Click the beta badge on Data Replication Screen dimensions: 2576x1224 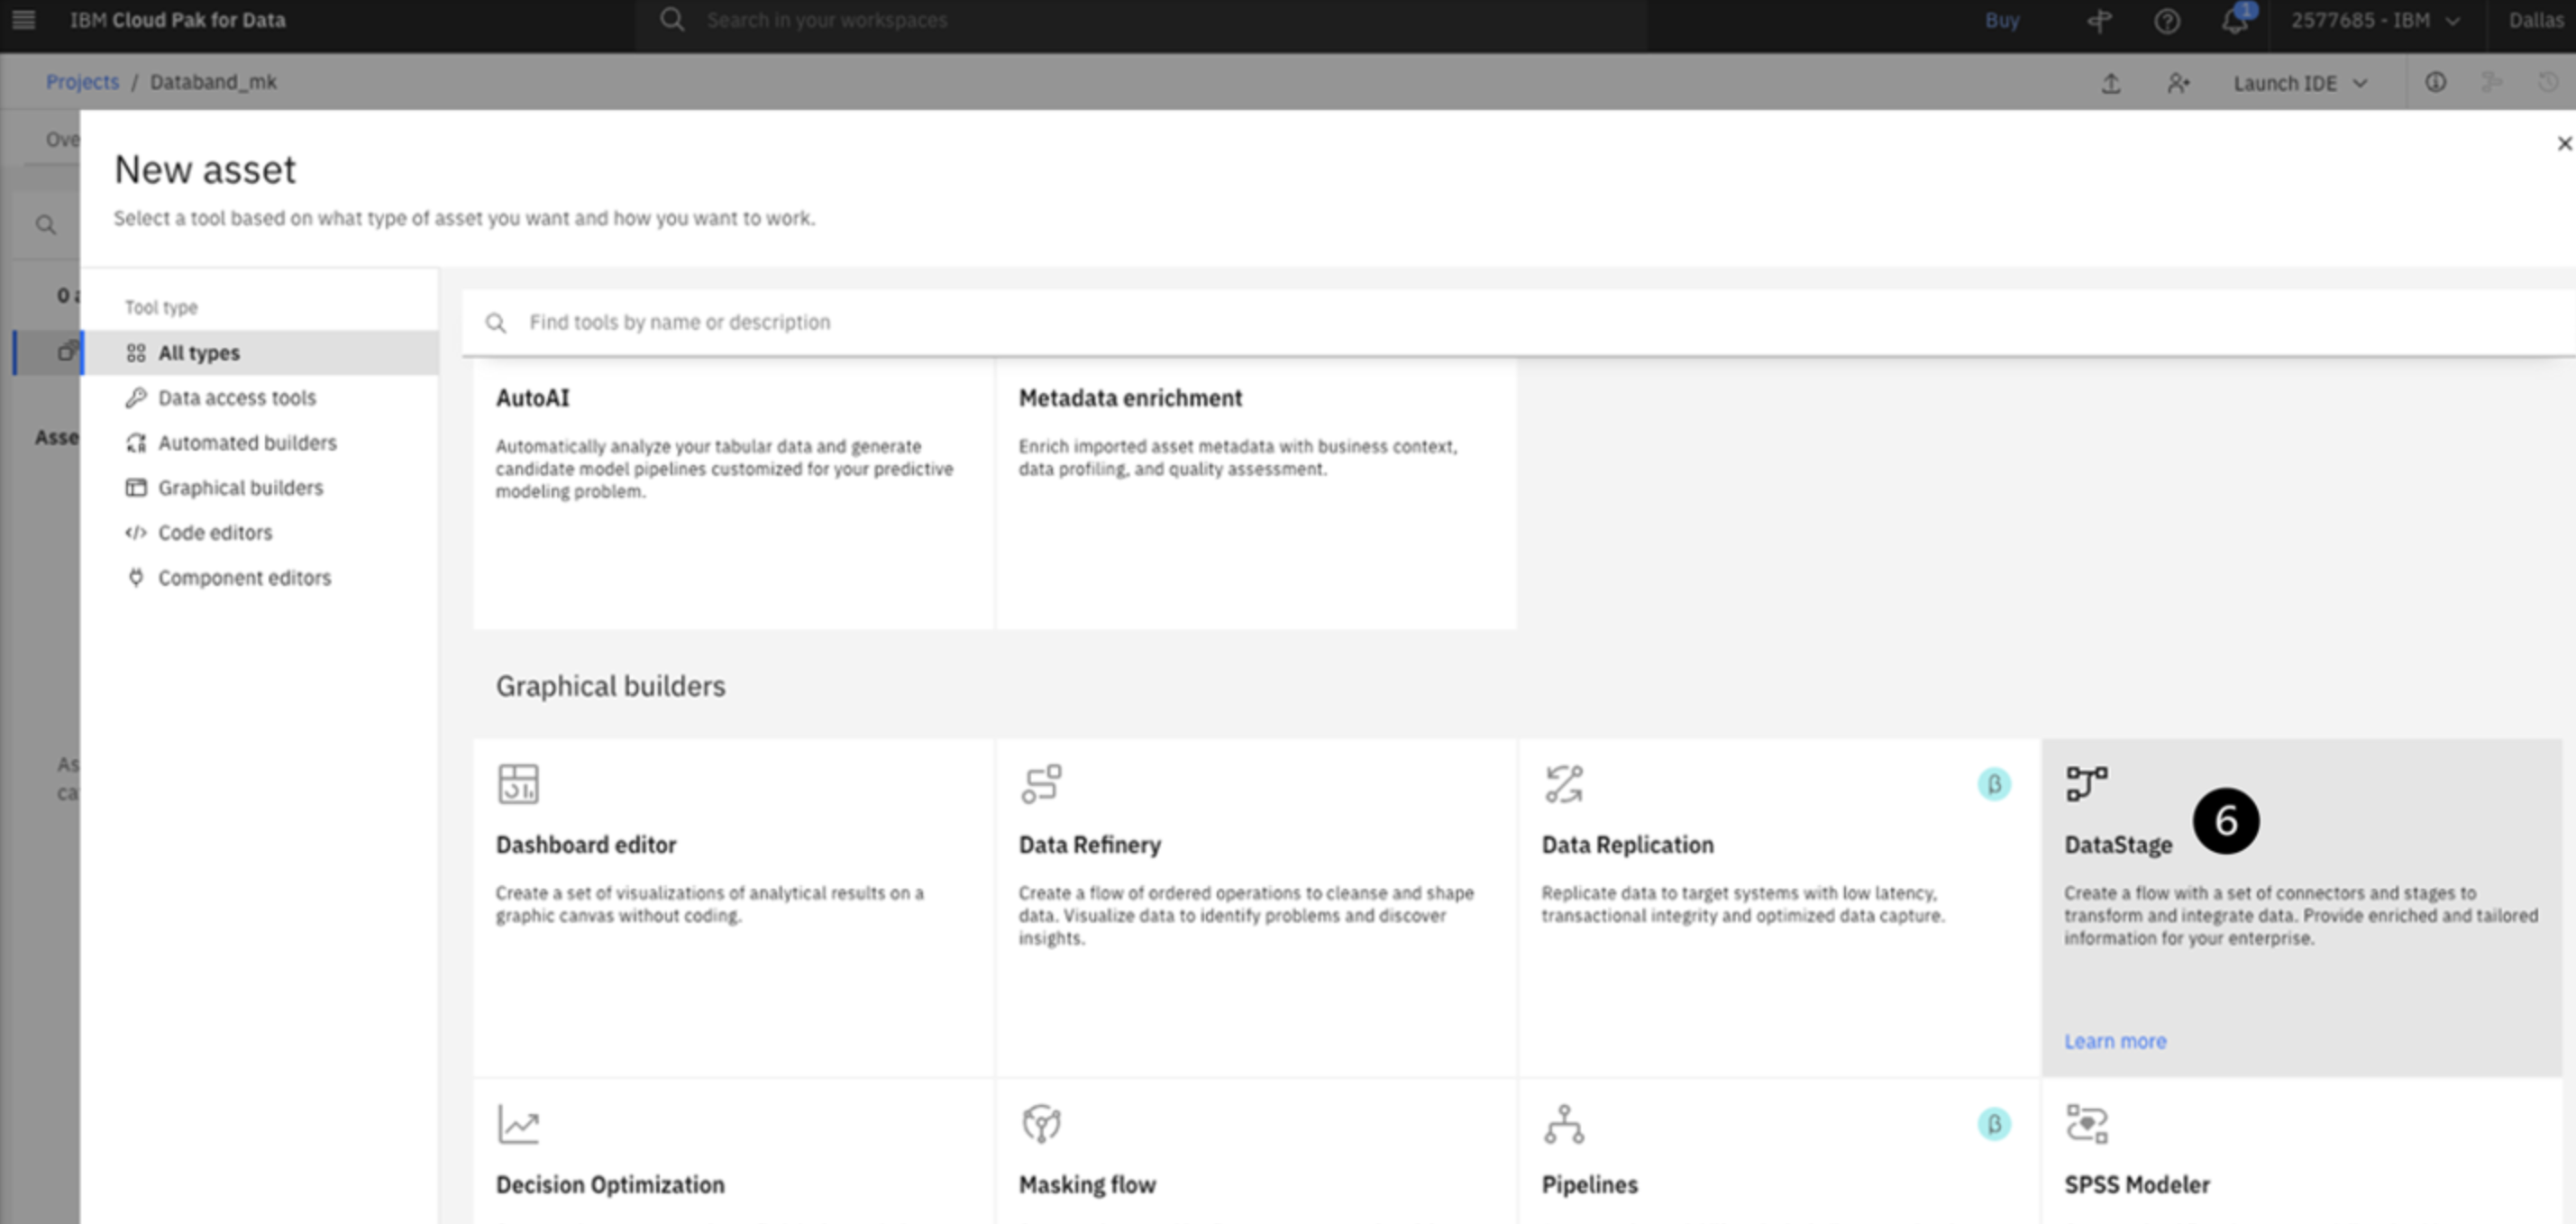[x=1994, y=784]
